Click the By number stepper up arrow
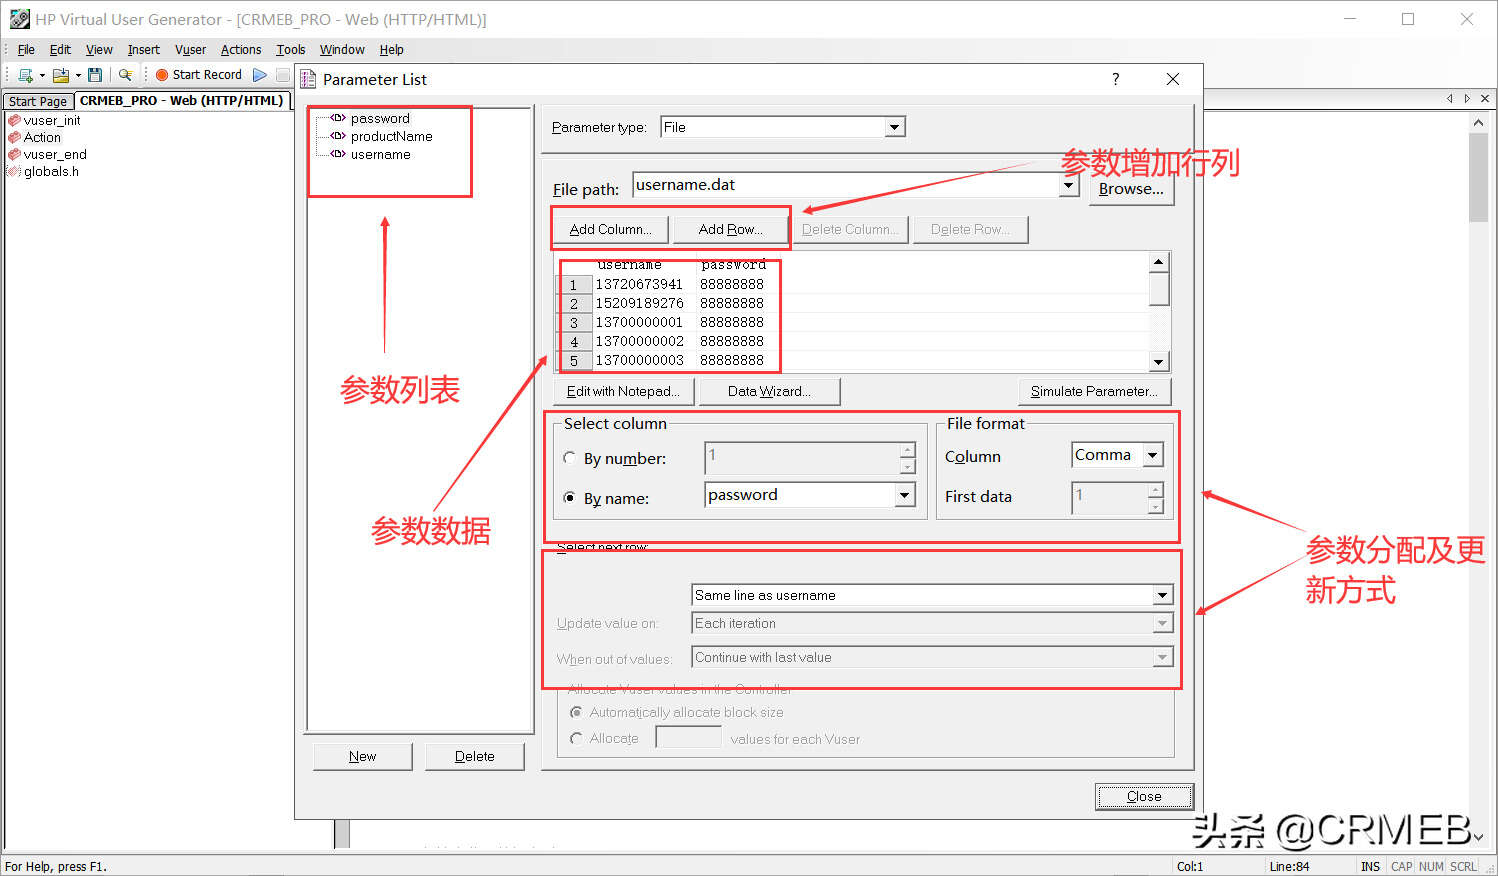This screenshot has width=1498, height=876. point(907,451)
